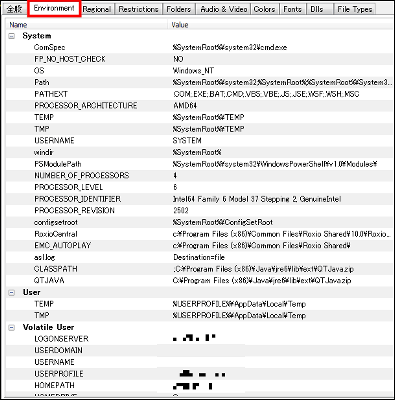Switch to the Colors tab
This screenshot has width=395, height=400.
[264, 9]
